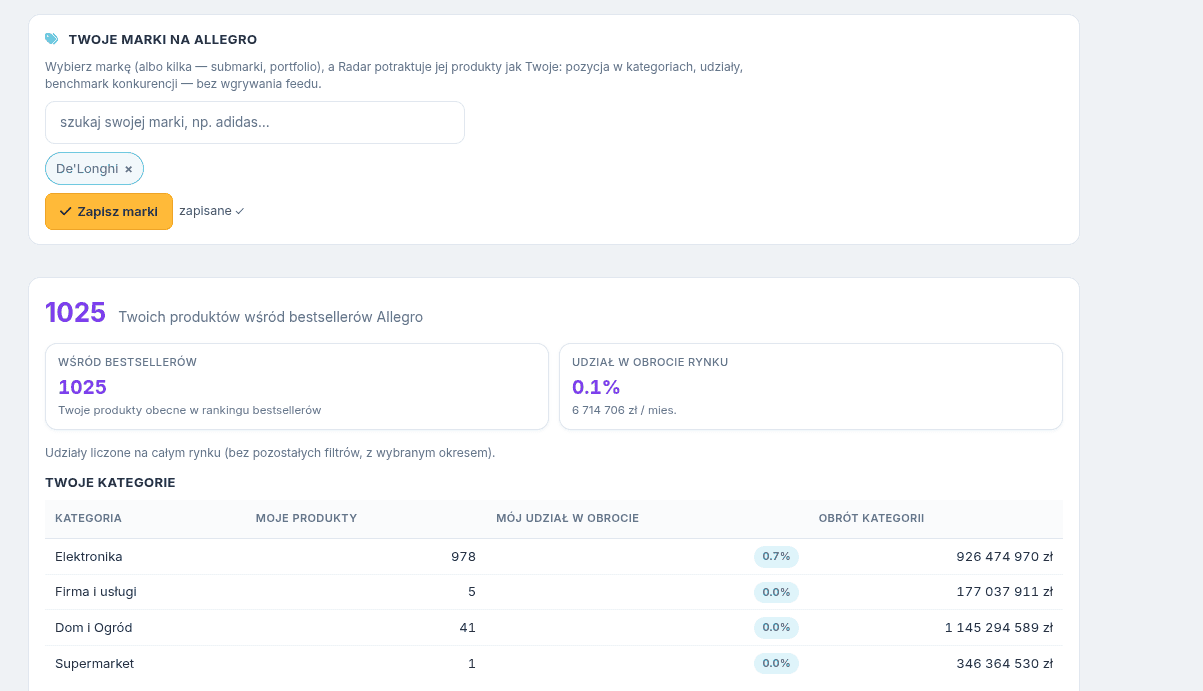Select the "Dom i Ogród" category name
Viewport: 1203px width, 691px height.
pos(94,628)
